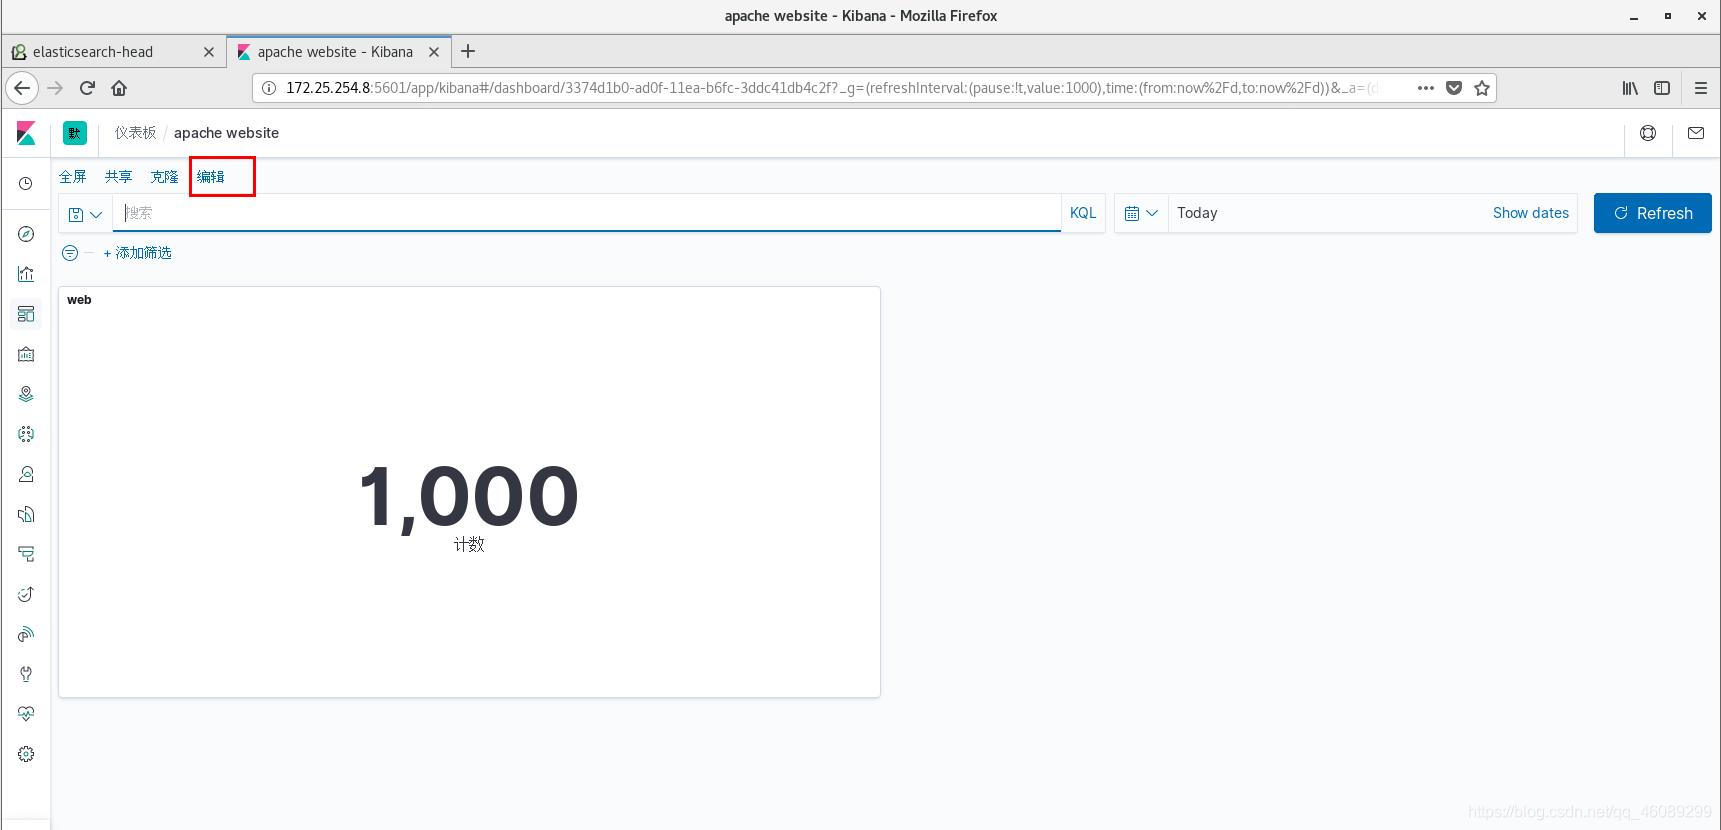1721x830 pixels.
Task: Open Dashboard icon in sidebar
Action: [26, 314]
